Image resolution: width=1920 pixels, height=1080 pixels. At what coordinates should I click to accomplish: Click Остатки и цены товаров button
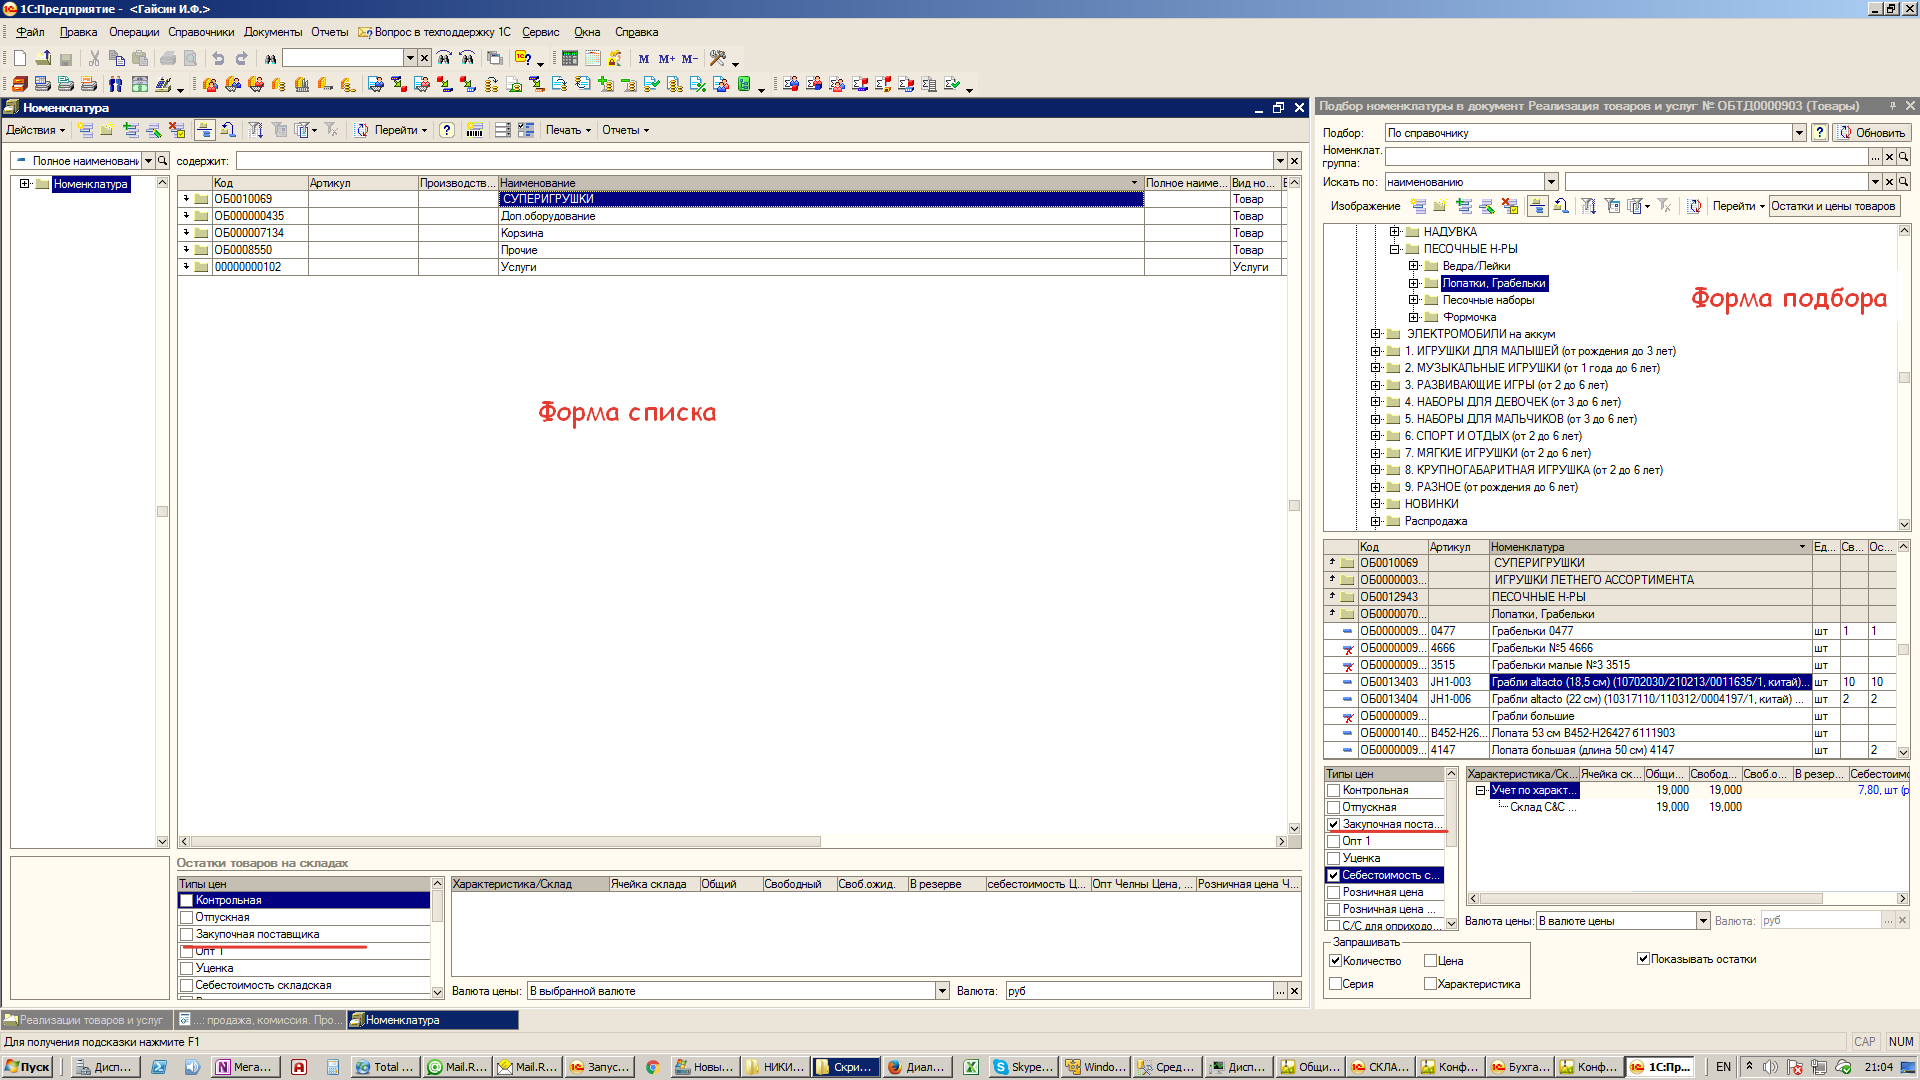pyautogui.click(x=1833, y=206)
